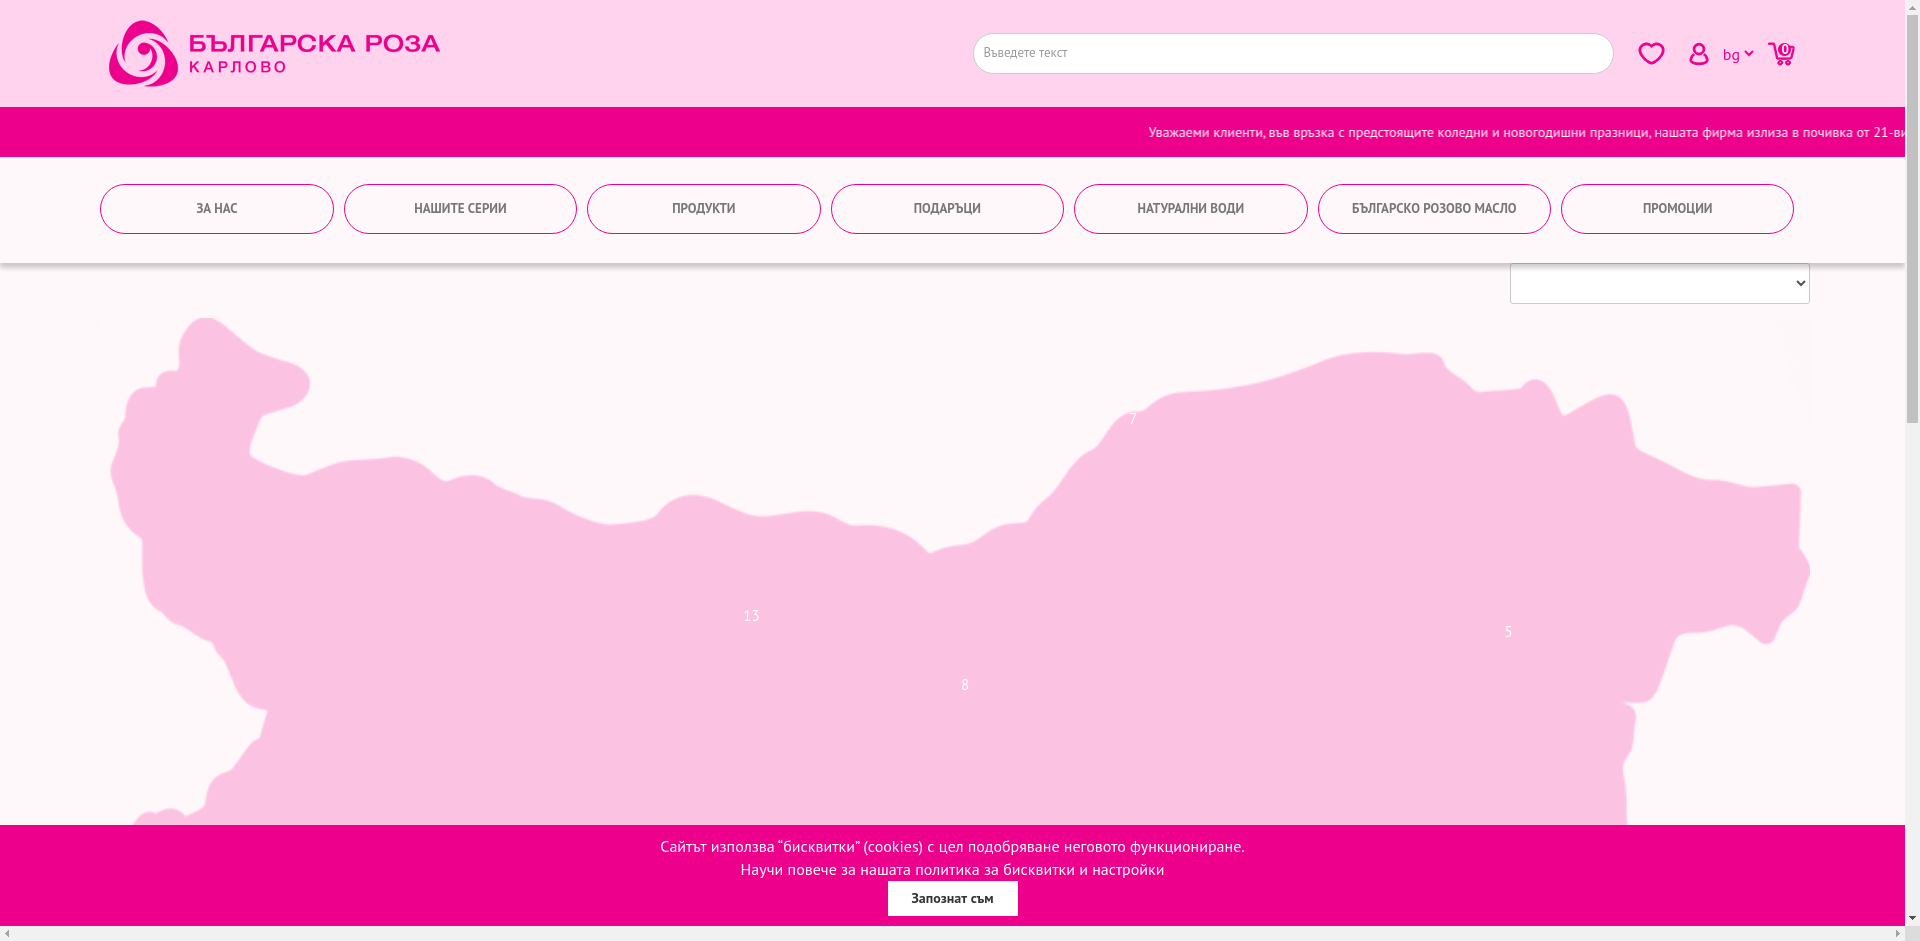Click the horizontal scrollbar right arrow
This screenshot has height=941, width=1920.
[x=1897, y=934]
